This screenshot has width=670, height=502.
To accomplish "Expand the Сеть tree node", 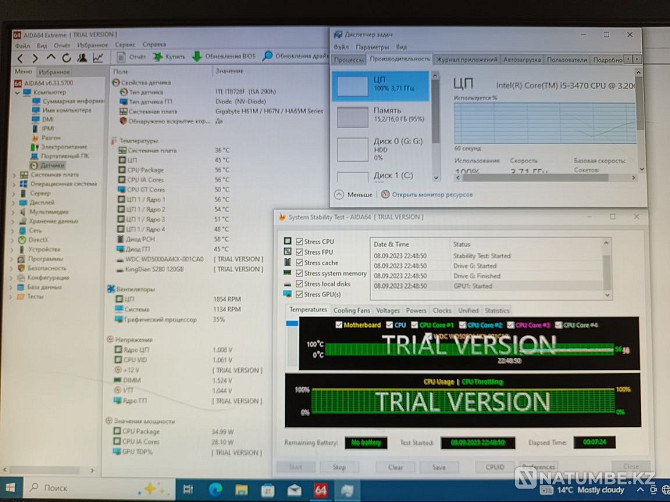I will pos(14,231).
